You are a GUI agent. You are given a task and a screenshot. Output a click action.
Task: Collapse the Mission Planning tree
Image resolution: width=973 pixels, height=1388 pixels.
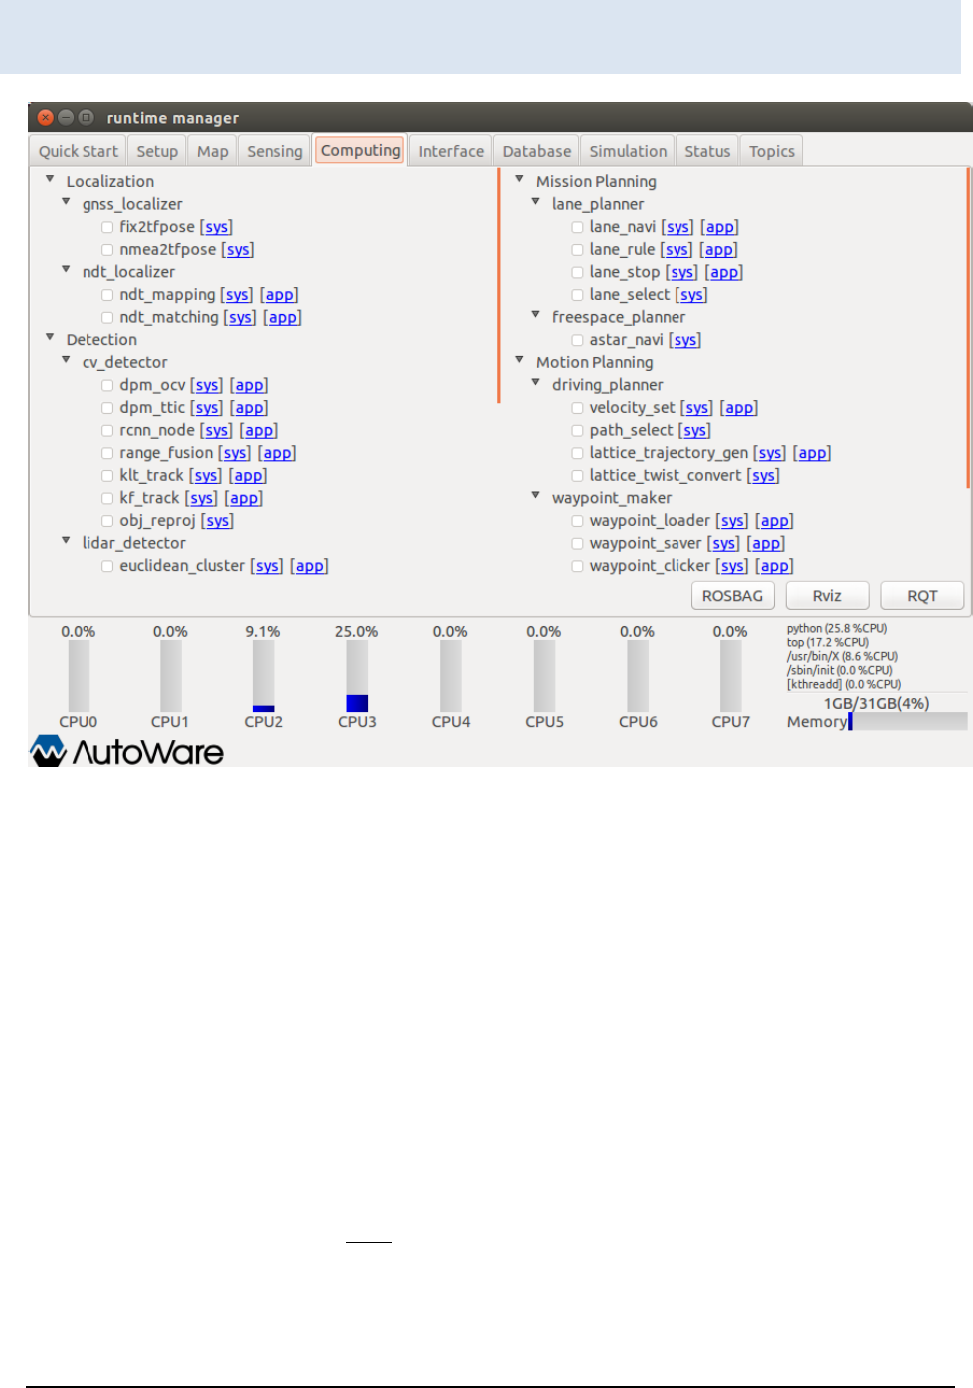tap(520, 180)
